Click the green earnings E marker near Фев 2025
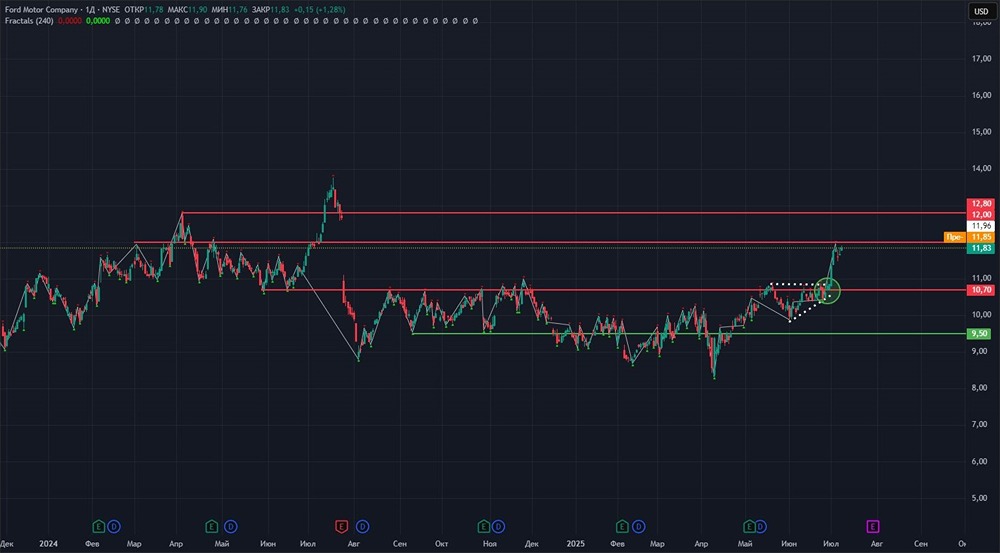The height and width of the screenshot is (553, 1000). click(622, 525)
